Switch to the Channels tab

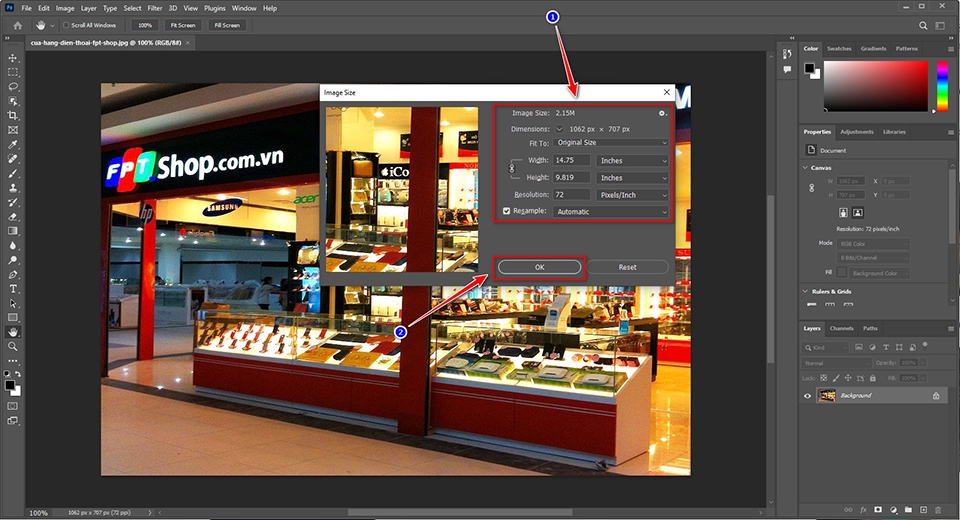point(841,328)
